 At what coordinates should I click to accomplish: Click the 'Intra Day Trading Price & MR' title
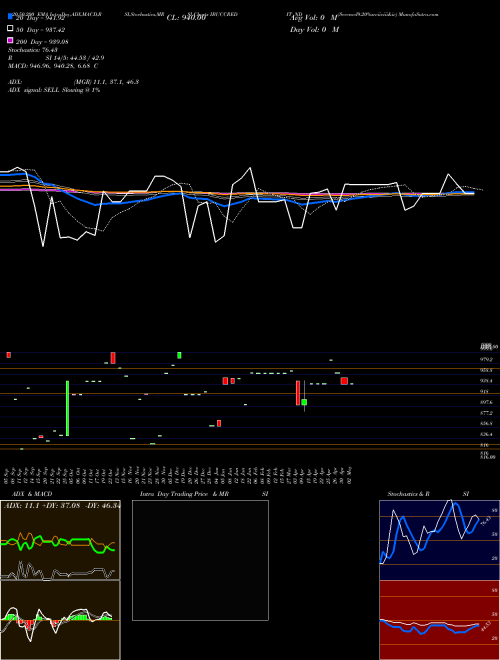click(184, 494)
